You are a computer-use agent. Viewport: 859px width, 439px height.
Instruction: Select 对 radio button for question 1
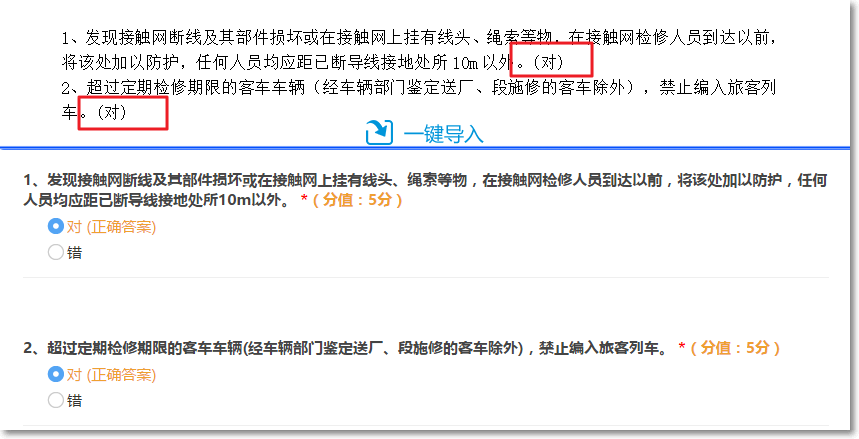(x=56, y=226)
